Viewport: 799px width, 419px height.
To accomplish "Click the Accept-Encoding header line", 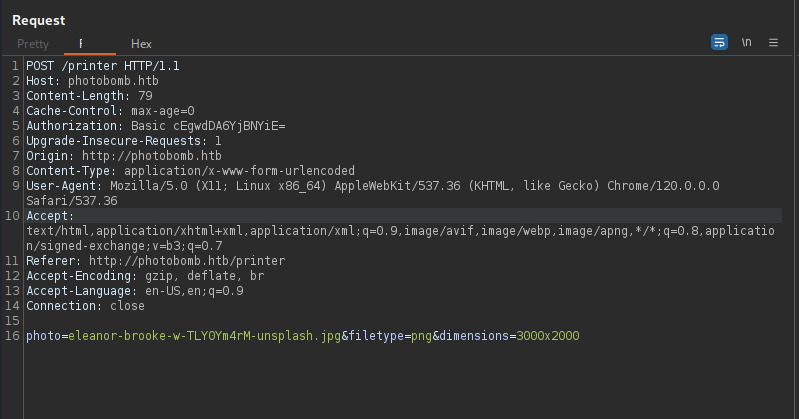I will coord(145,276).
